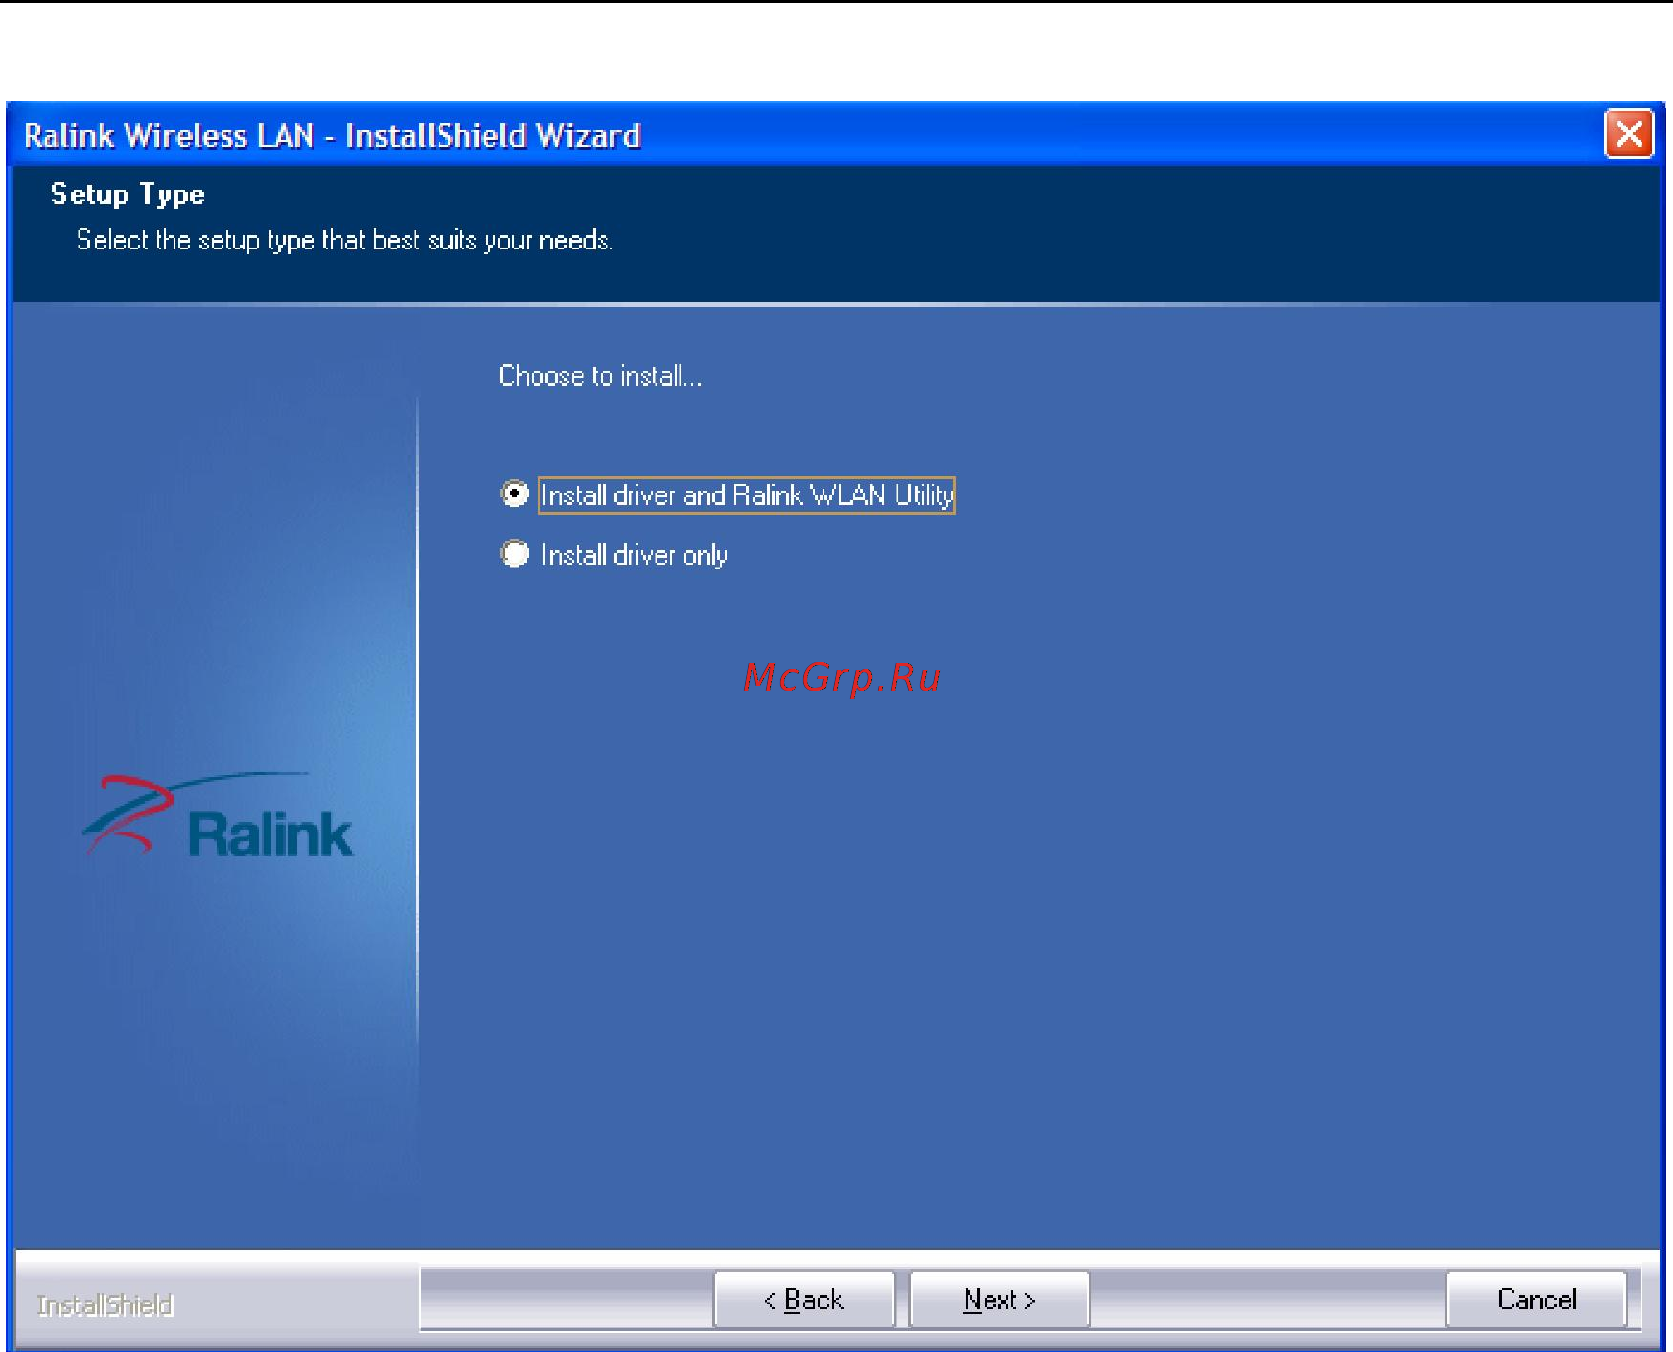Click the Ralink logo in the side panel
Image resolution: width=1673 pixels, height=1352 pixels.
tap(217, 816)
